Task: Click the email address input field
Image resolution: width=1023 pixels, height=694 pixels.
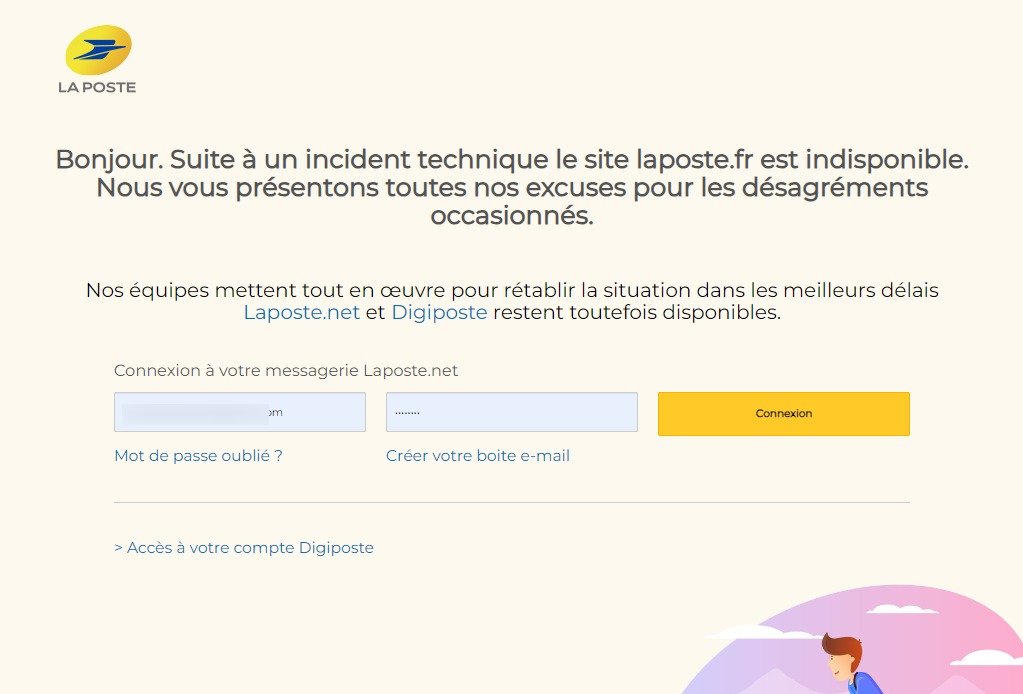Action: (x=240, y=411)
